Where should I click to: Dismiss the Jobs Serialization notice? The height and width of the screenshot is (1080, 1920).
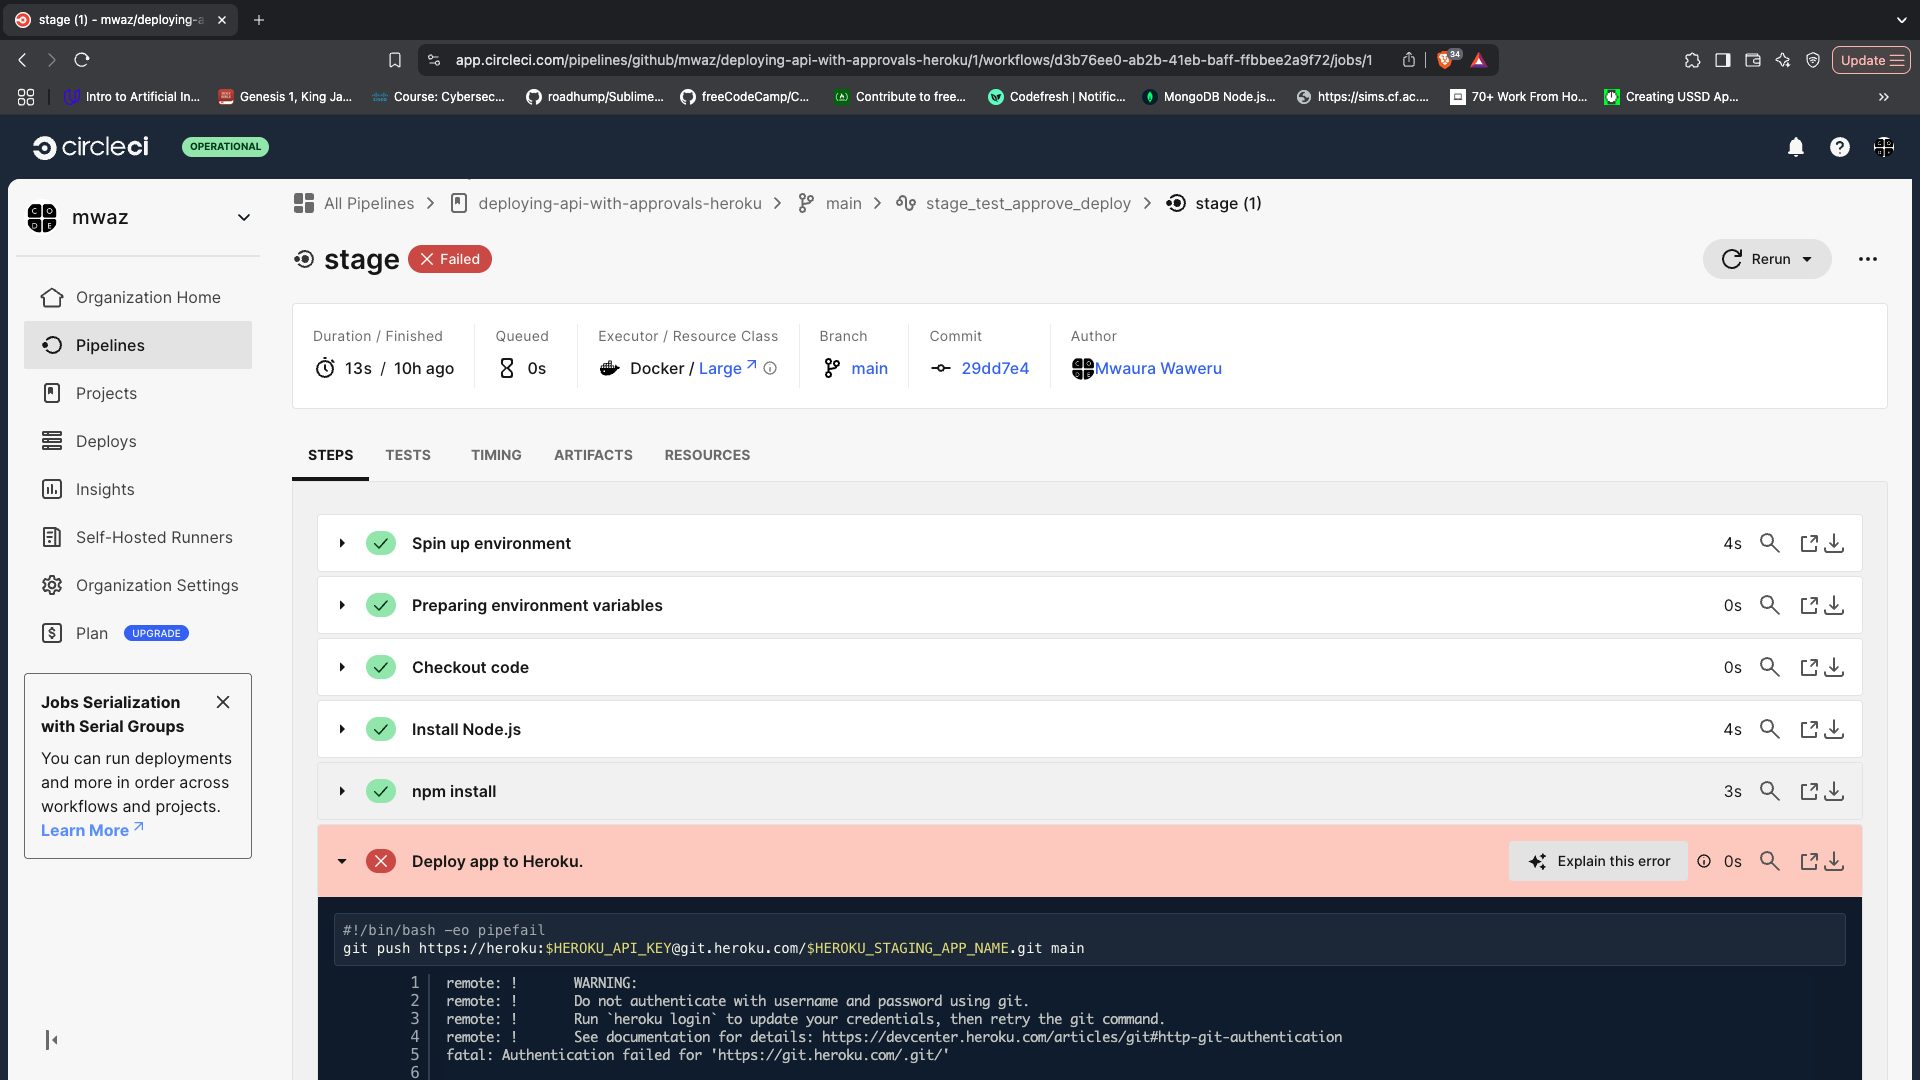click(223, 702)
